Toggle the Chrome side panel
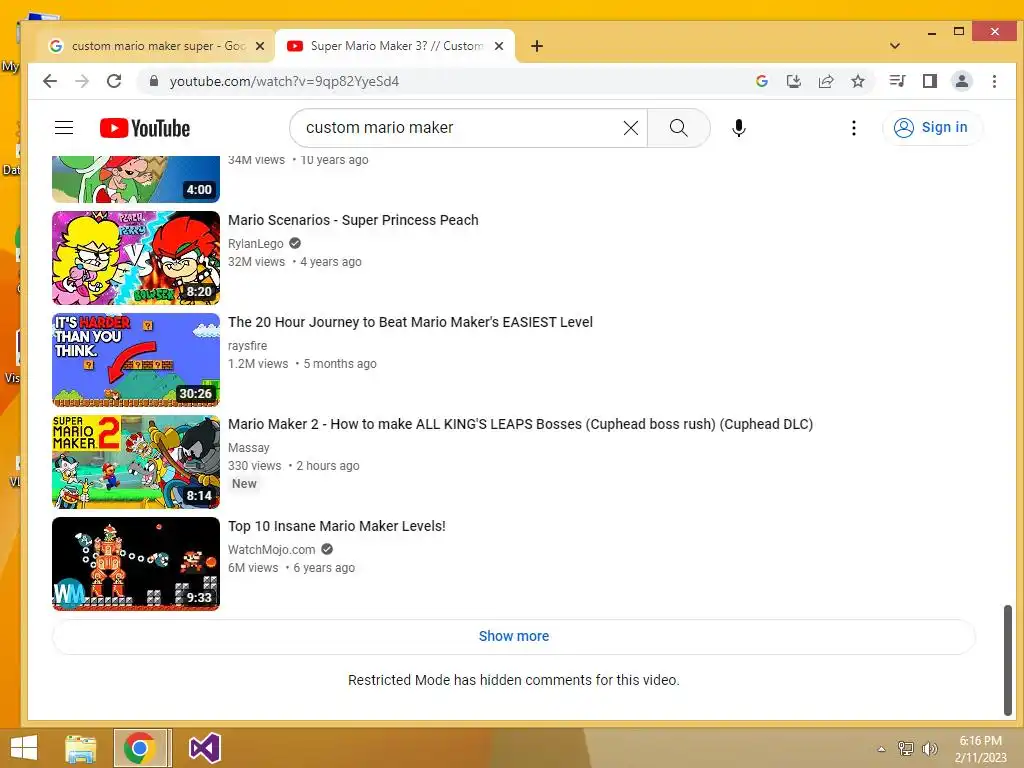Screen dimensions: 1024x768 point(930,81)
